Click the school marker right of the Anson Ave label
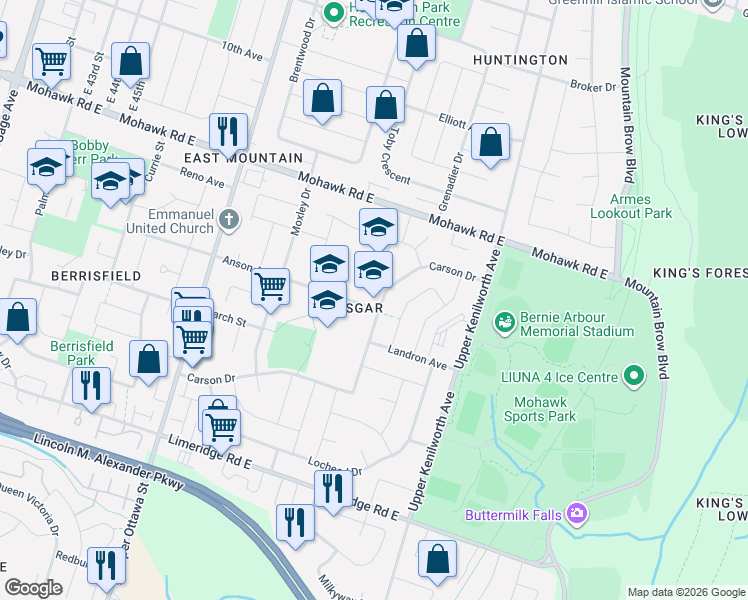Viewport: 748px width, 600px height. click(329, 265)
